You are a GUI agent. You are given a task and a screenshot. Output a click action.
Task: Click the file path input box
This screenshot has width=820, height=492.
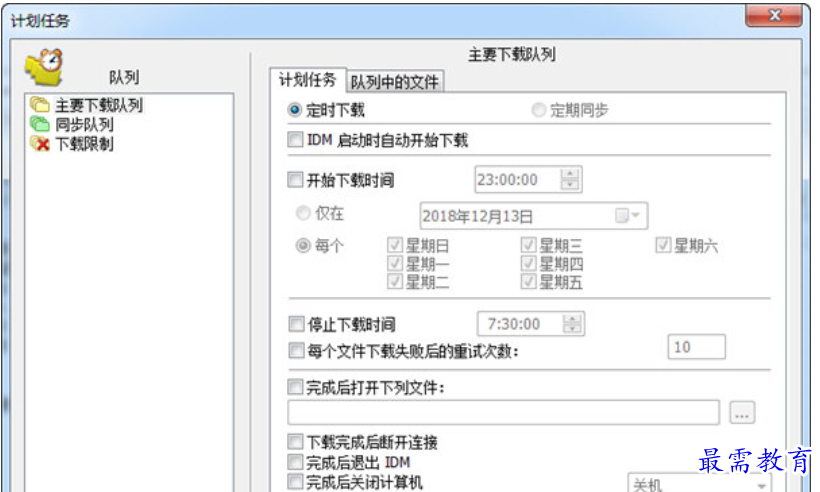pyautogui.click(x=504, y=413)
